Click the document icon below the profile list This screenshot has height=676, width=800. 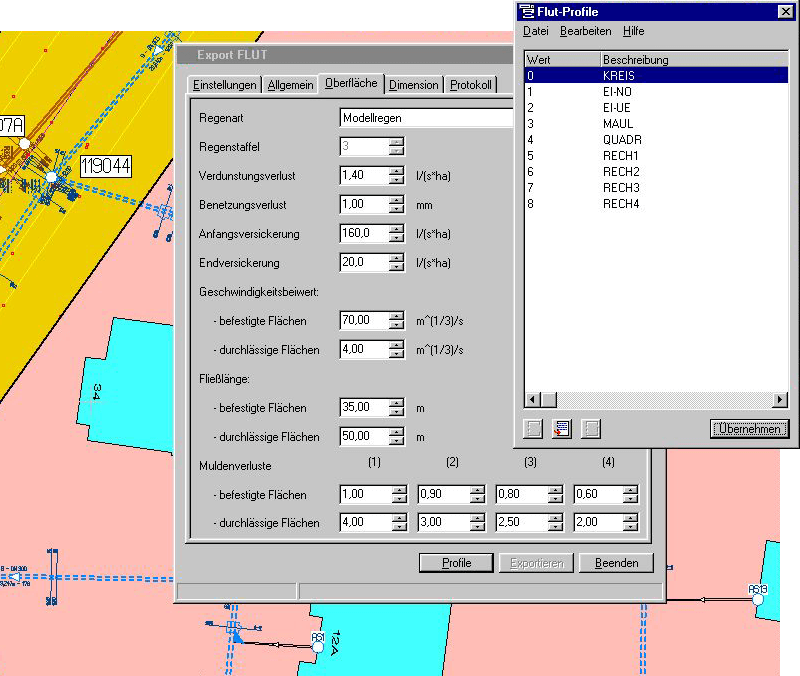[562, 428]
